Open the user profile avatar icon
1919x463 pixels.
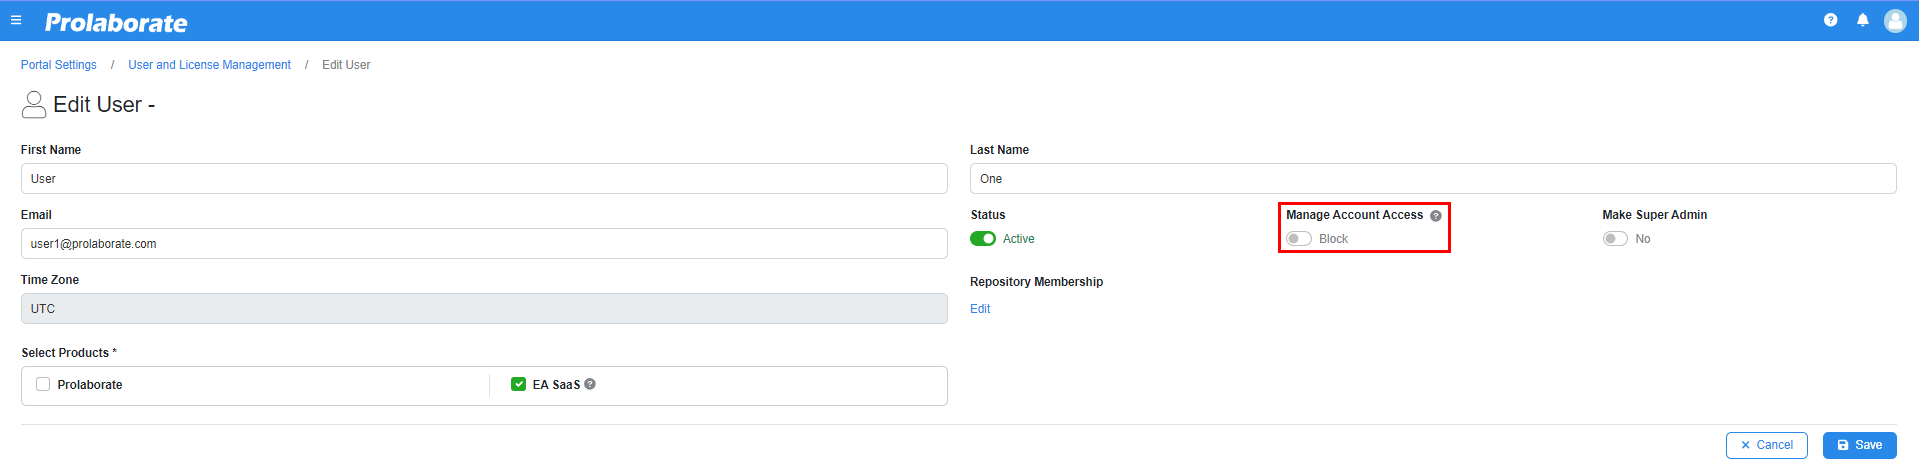click(x=1895, y=21)
